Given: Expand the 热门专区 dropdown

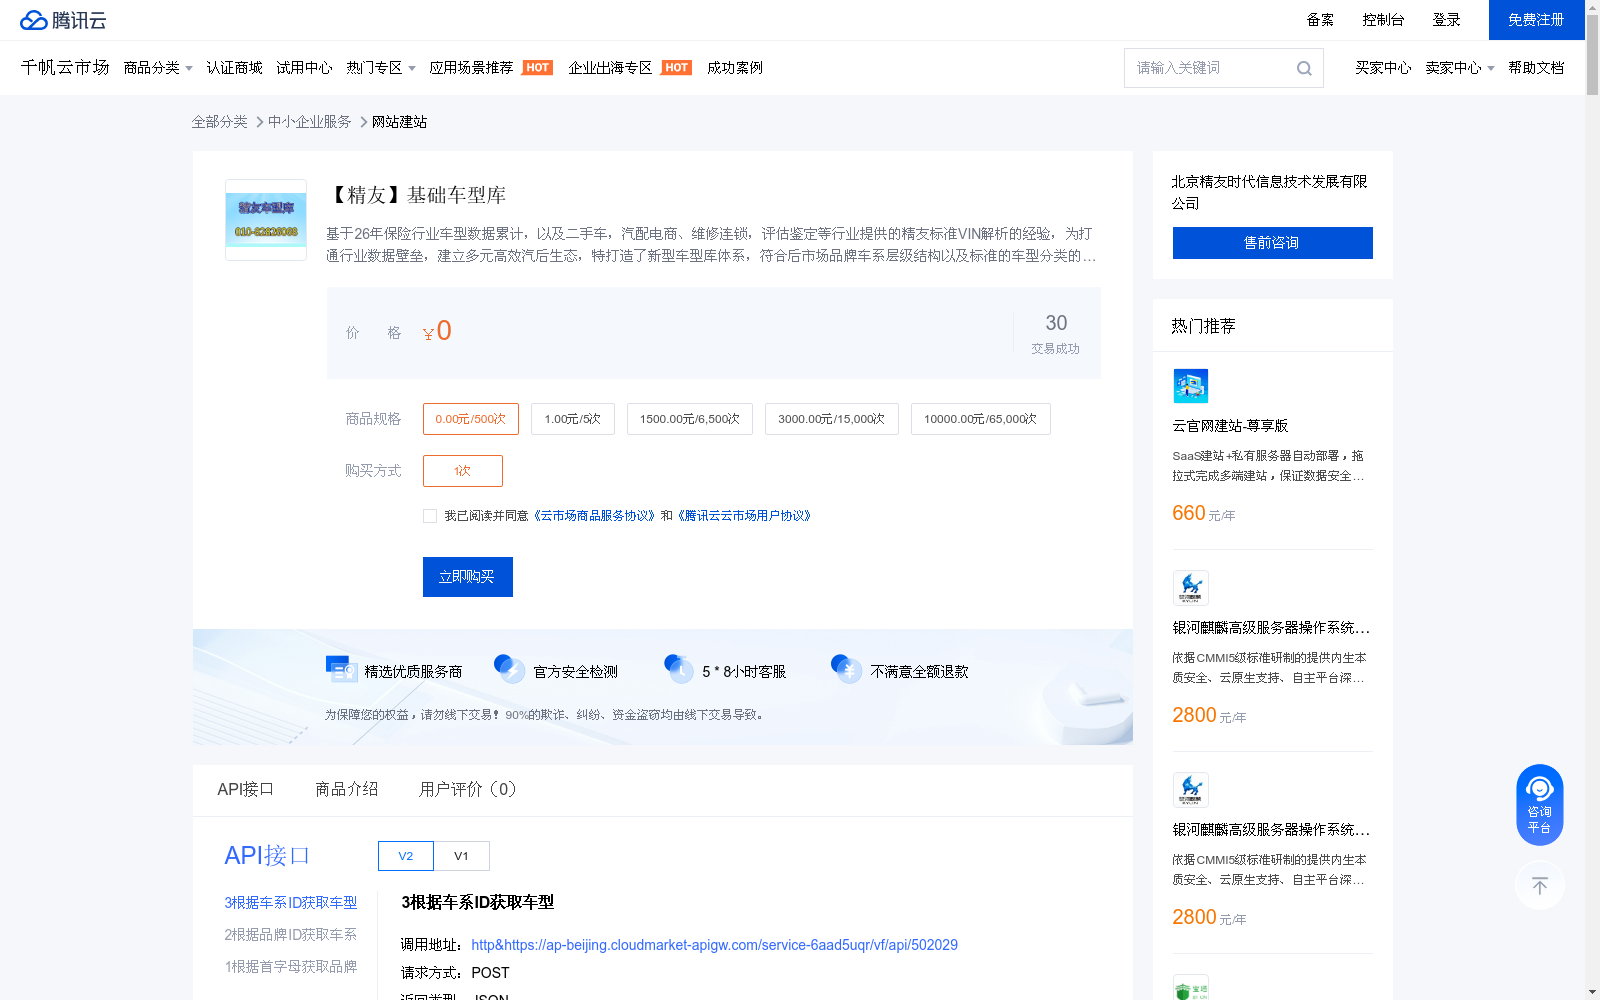Looking at the screenshot, I should pyautogui.click(x=381, y=68).
